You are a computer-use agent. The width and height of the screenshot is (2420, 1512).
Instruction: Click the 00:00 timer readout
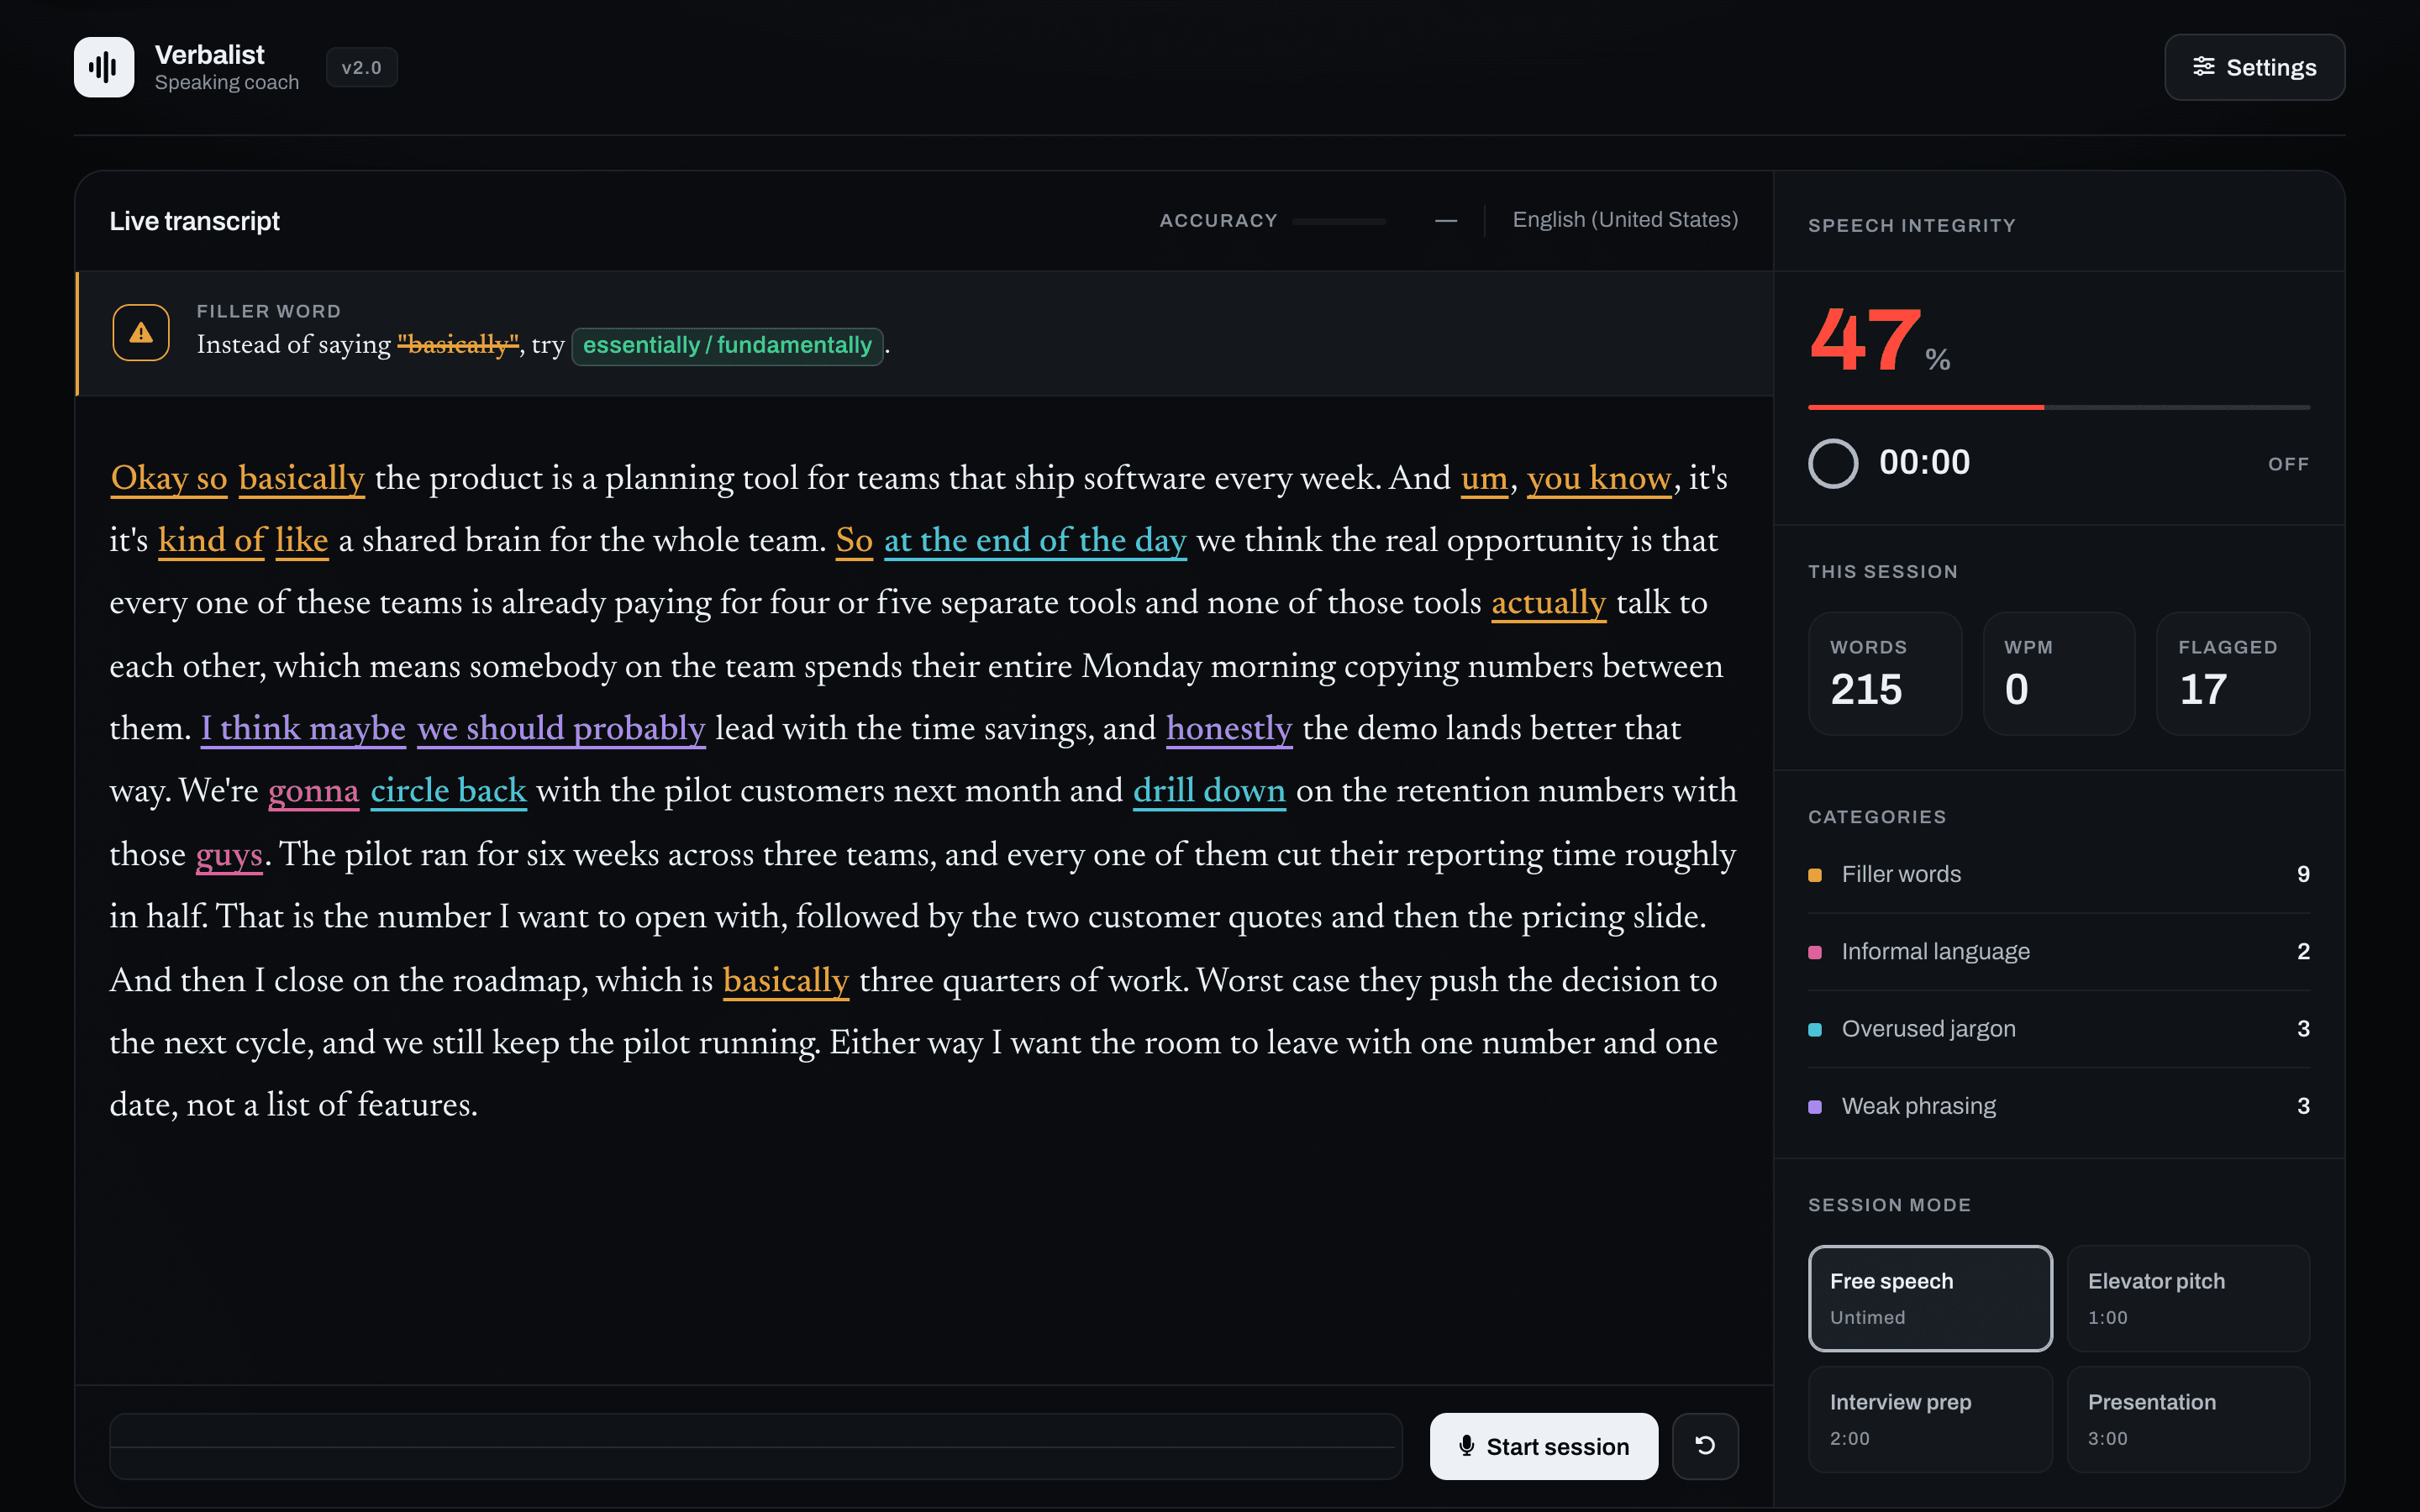pyautogui.click(x=1924, y=463)
